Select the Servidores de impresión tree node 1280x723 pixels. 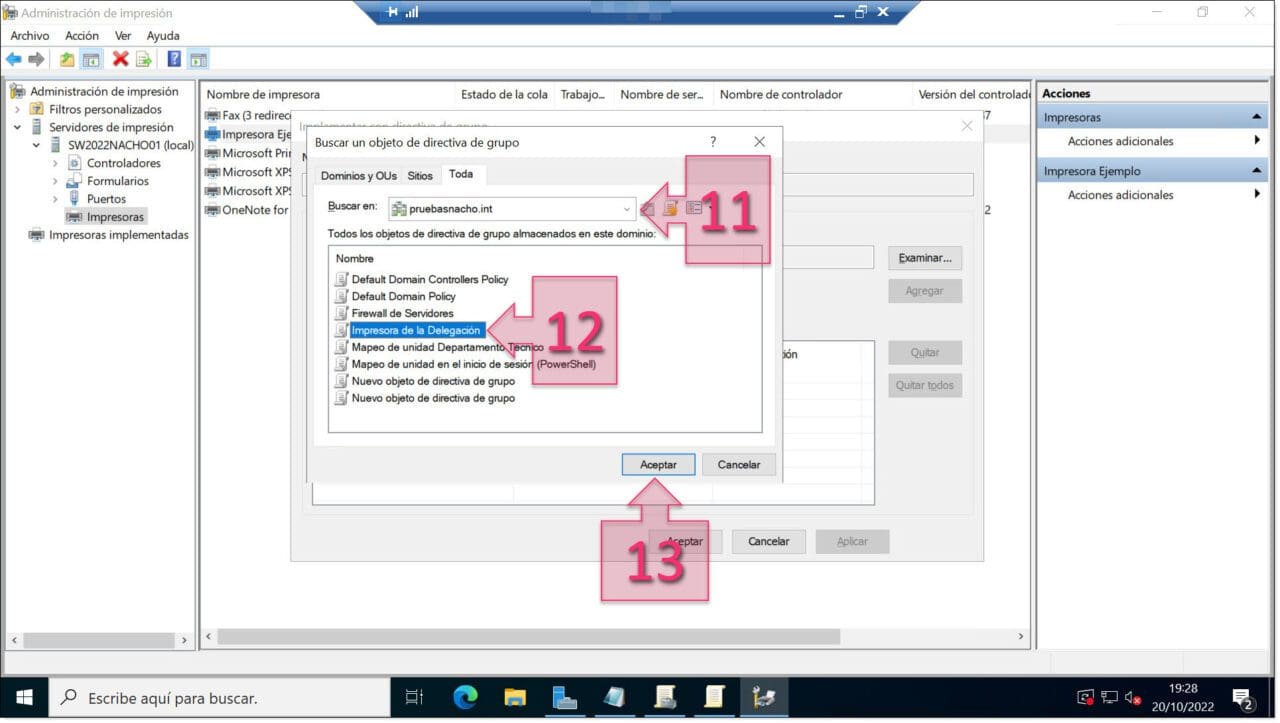(111, 127)
